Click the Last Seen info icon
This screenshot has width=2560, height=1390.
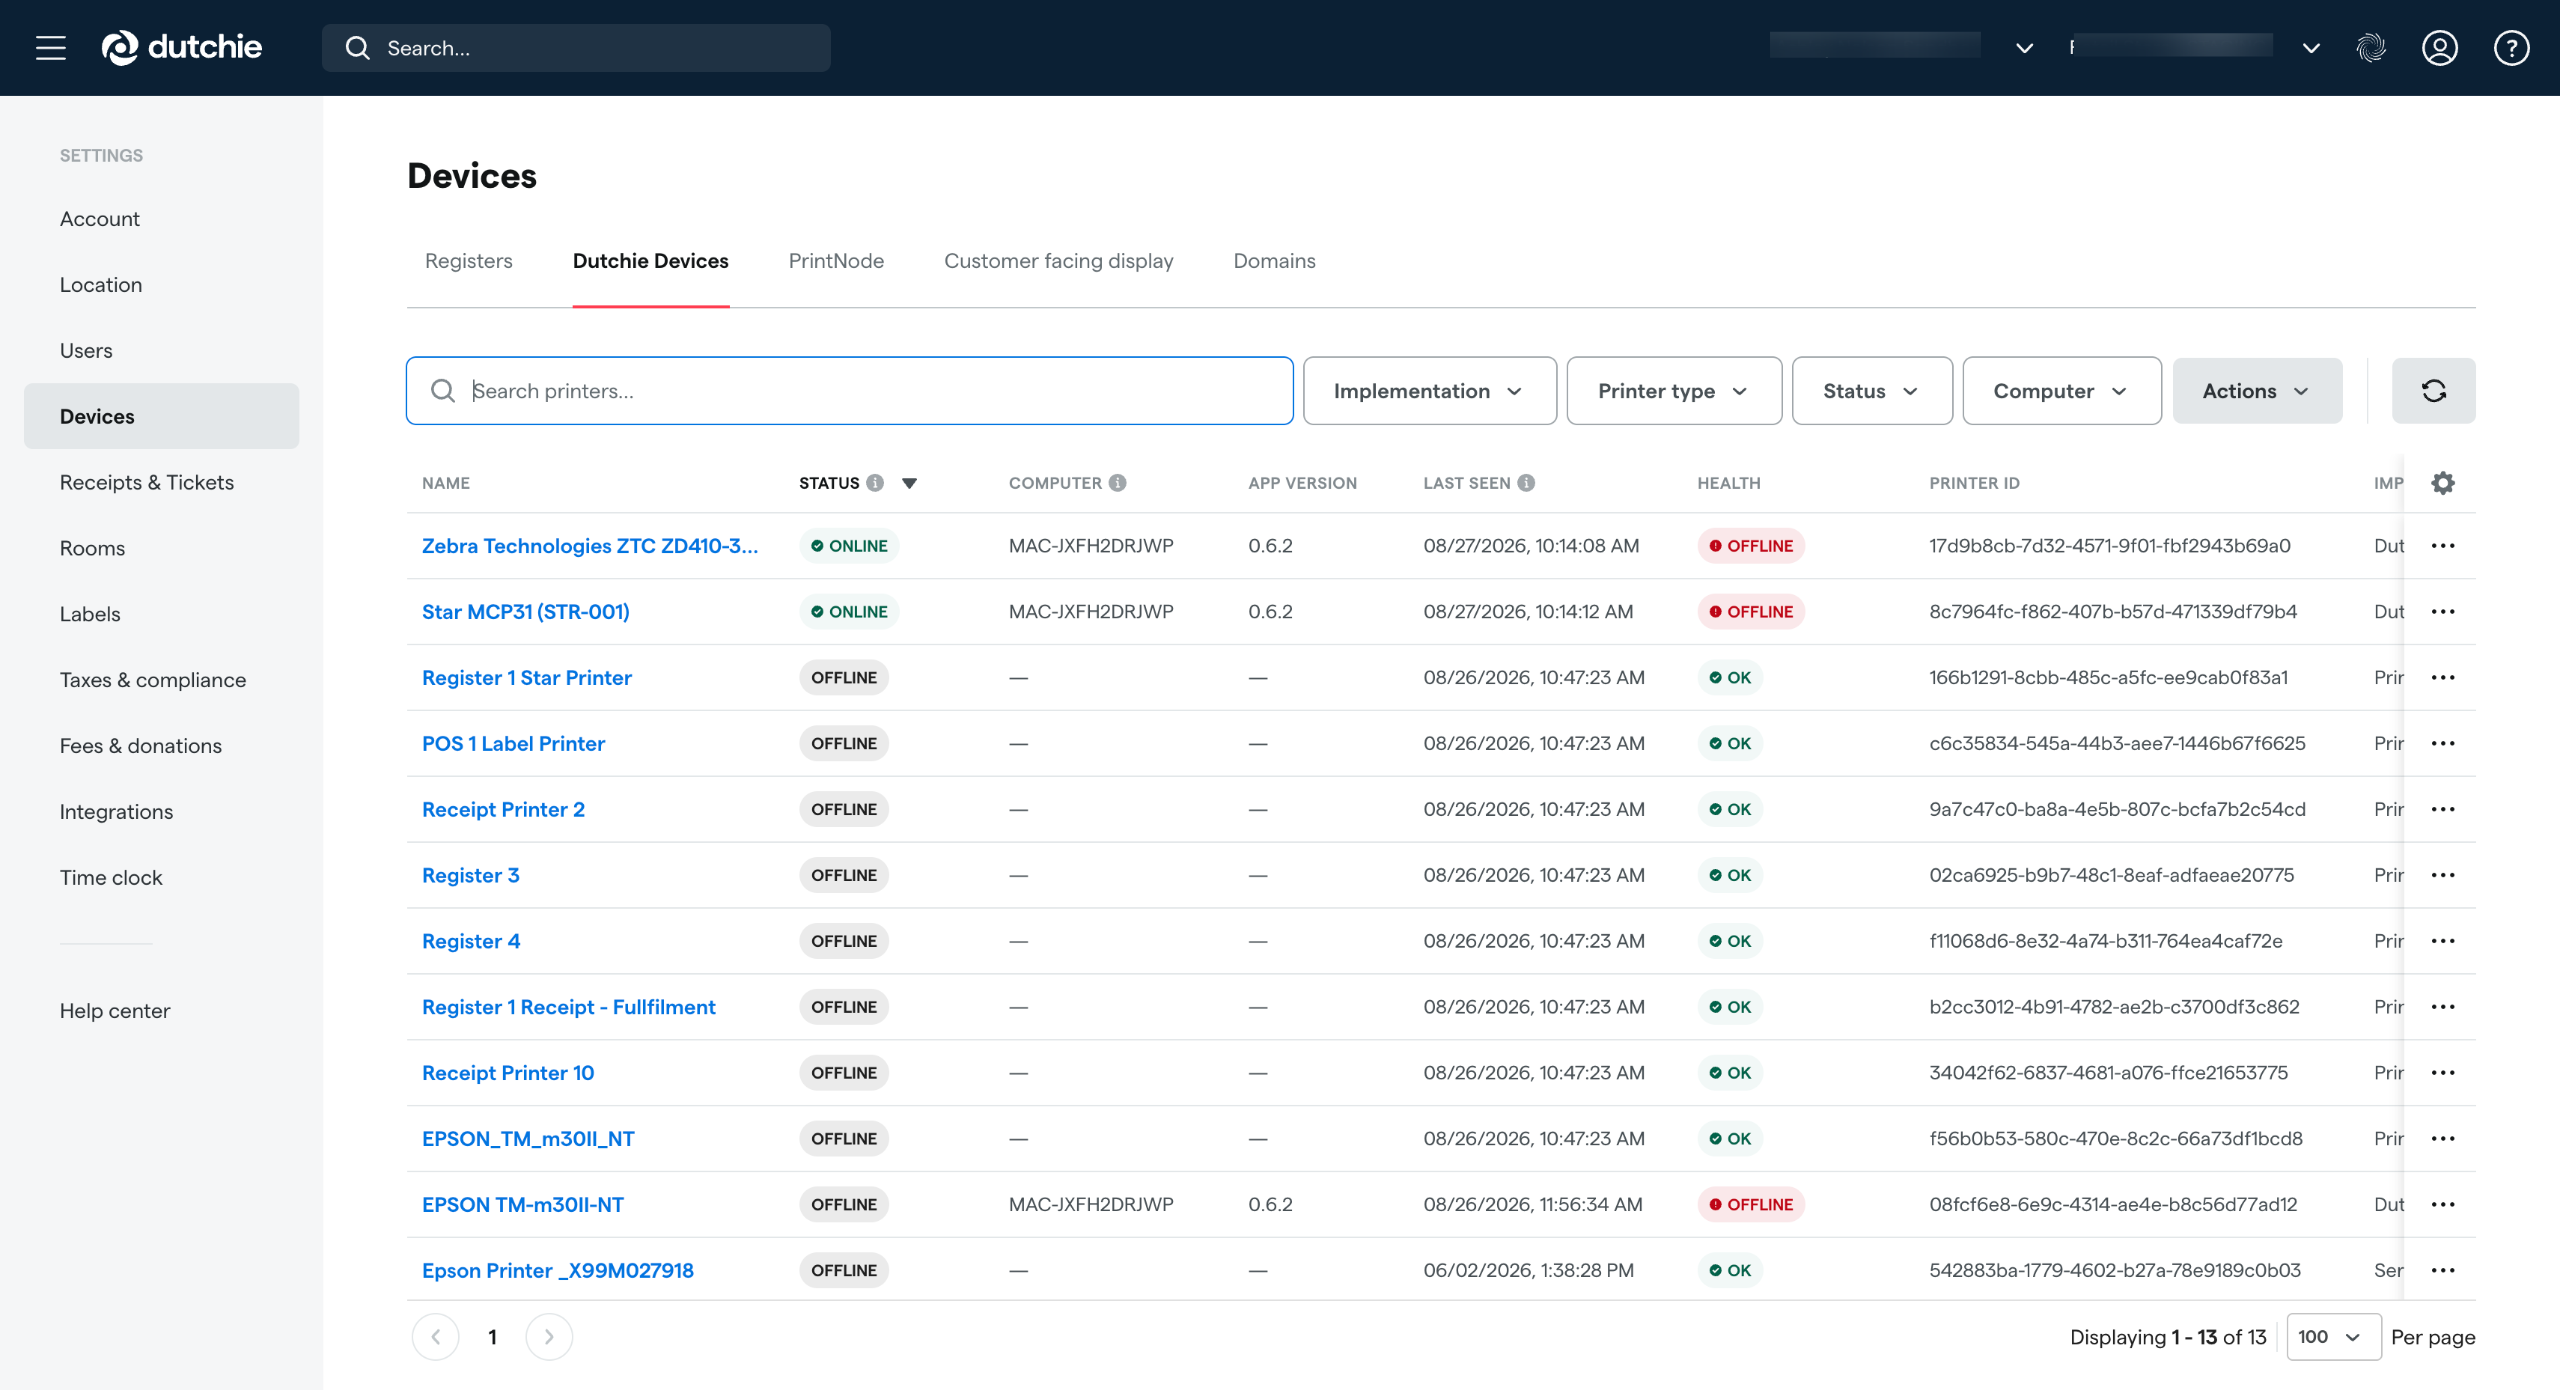click(x=1526, y=483)
